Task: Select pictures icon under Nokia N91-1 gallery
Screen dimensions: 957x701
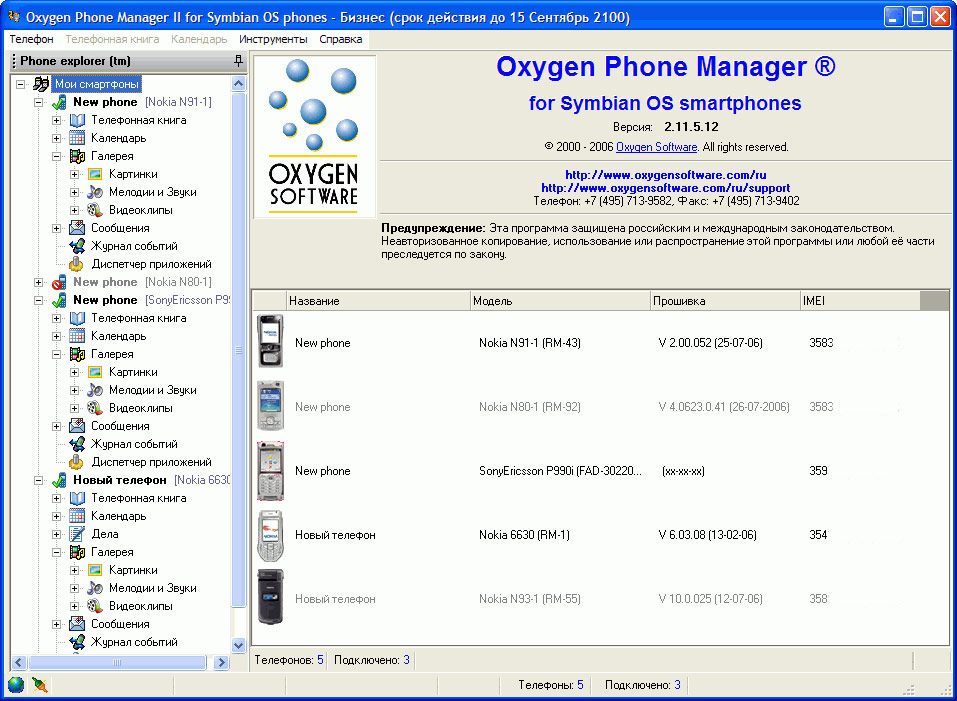Action: pyautogui.click(x=95, y=174)
